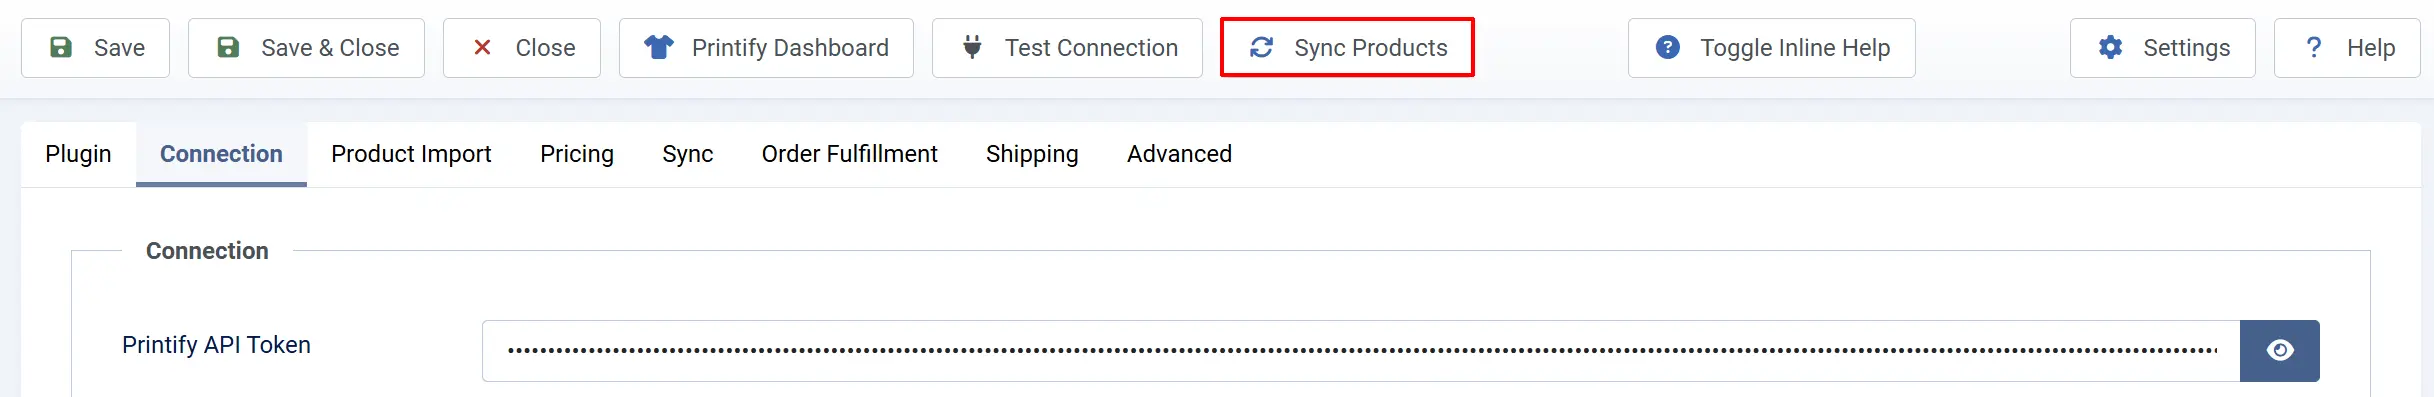This screenshot has height=397, width=2434.
Task: Click the Printify API Token label
Action: [216, 345]
